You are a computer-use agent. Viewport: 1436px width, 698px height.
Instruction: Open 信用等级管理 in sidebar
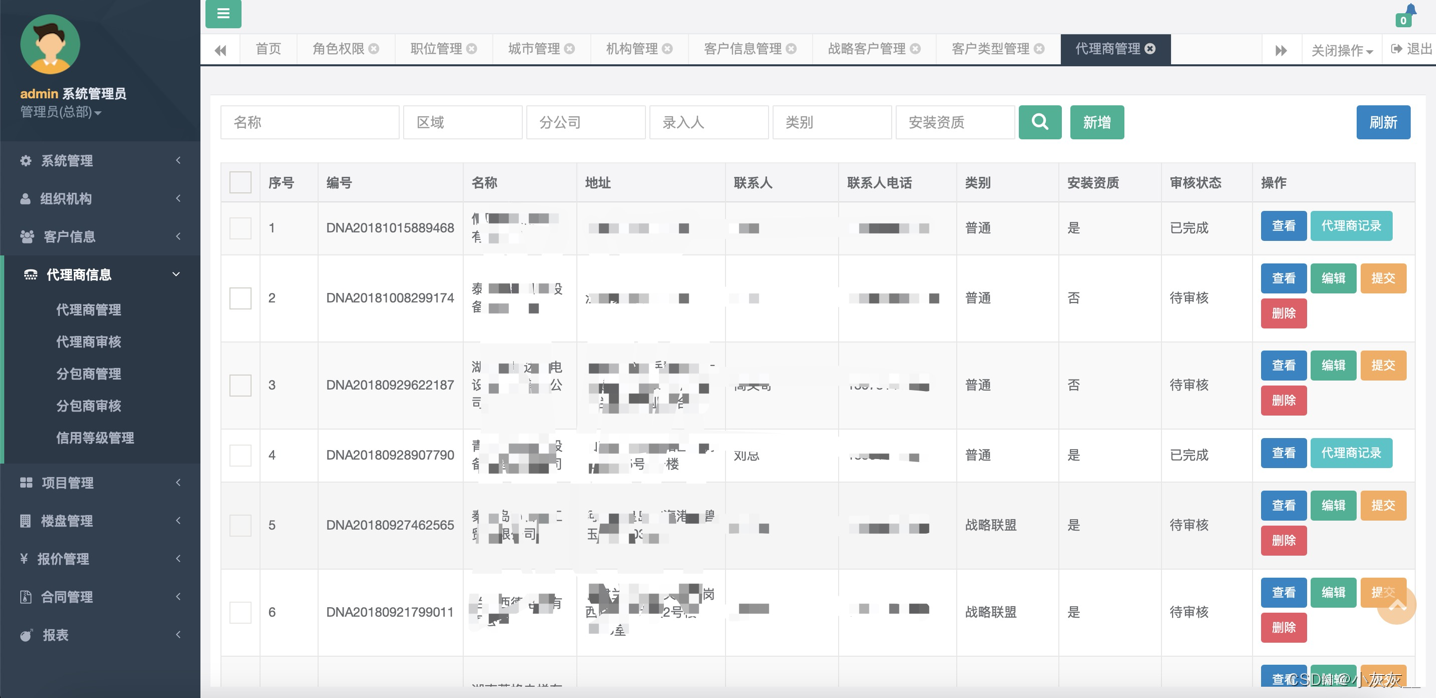[95, 437]
